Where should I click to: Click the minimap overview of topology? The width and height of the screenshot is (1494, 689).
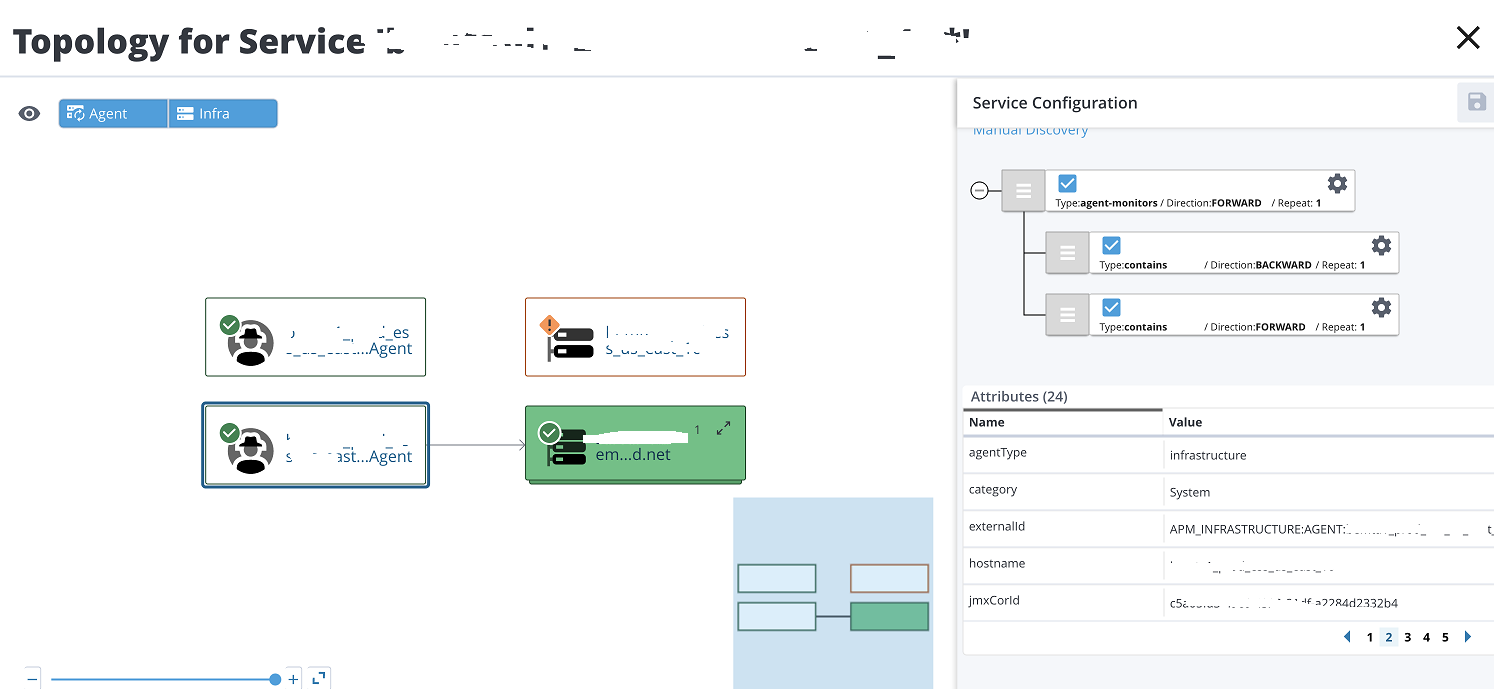click(833, 593)
